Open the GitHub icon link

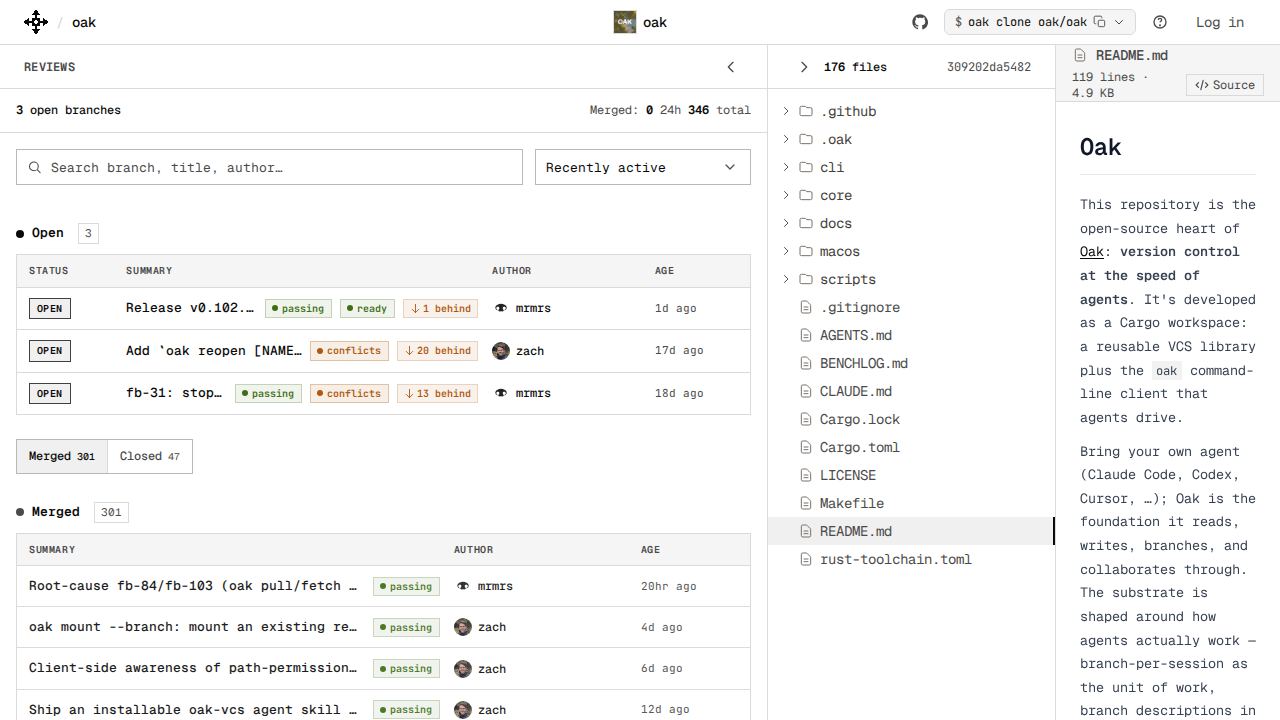click(920, 22)
